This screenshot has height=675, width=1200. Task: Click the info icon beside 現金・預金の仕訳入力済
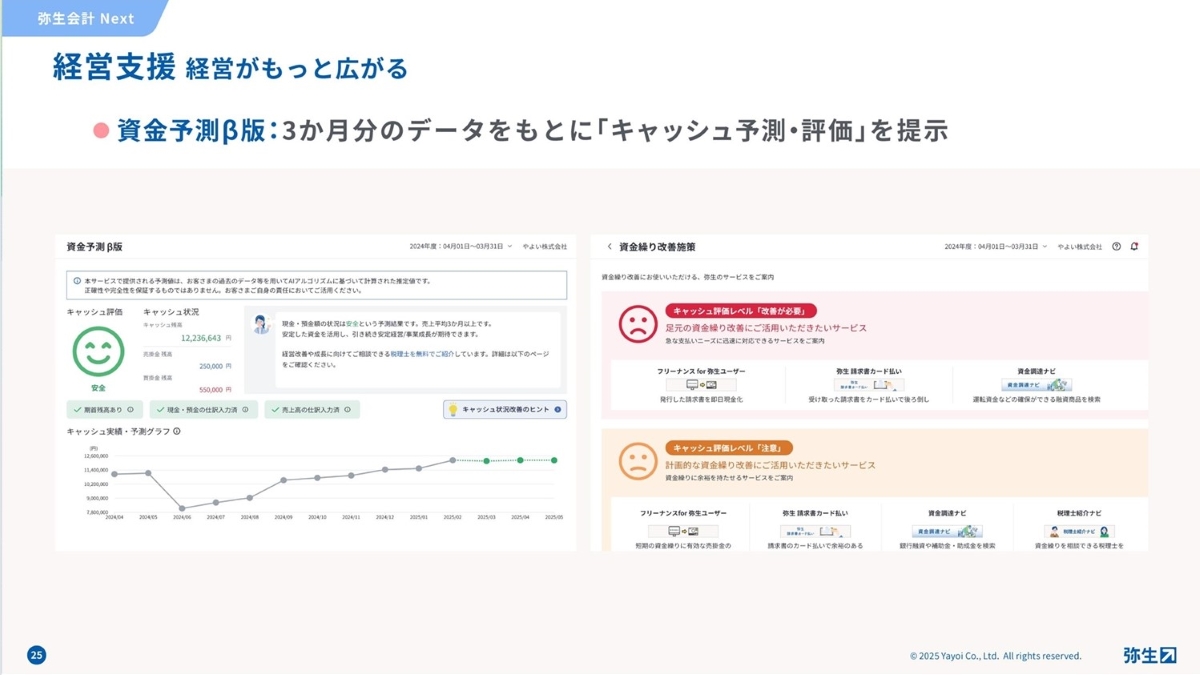(x=245, y=410)
